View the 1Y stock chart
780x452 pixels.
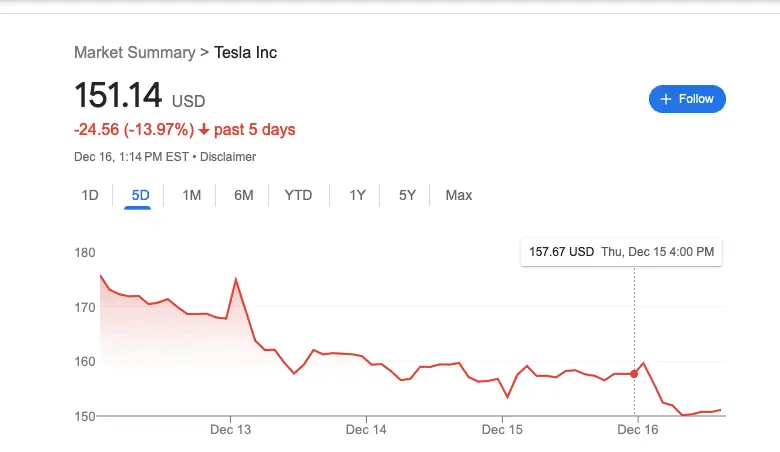[x=357, y=195]
